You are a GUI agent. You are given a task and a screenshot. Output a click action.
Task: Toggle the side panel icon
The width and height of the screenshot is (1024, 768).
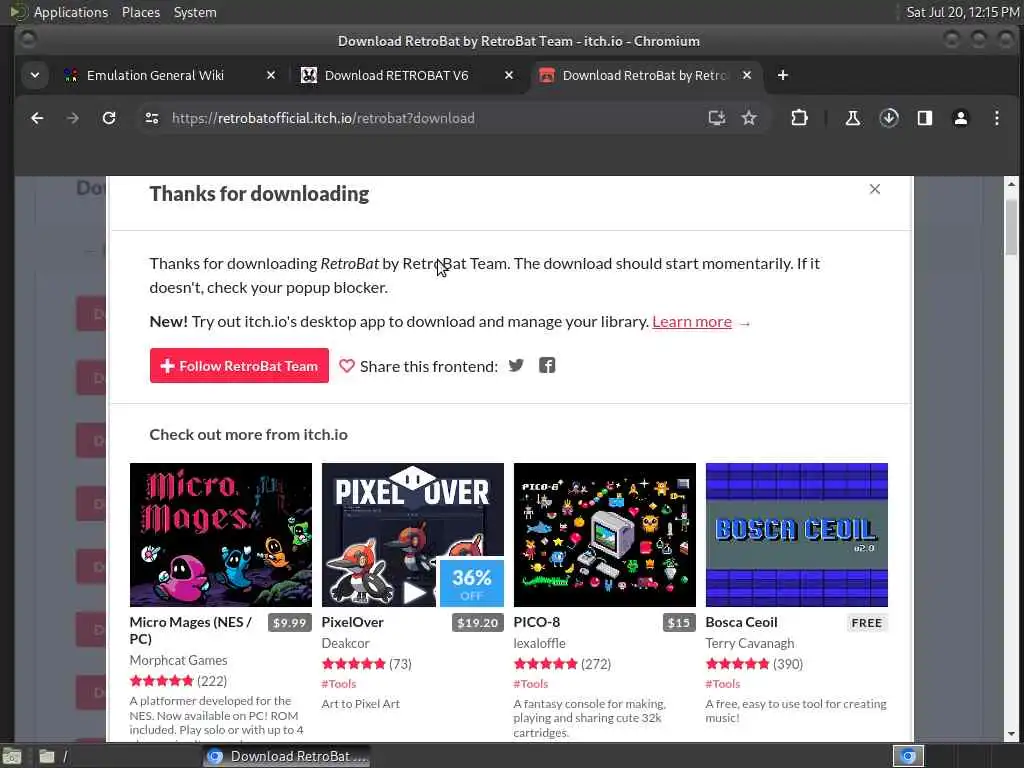tap(925, 118)
